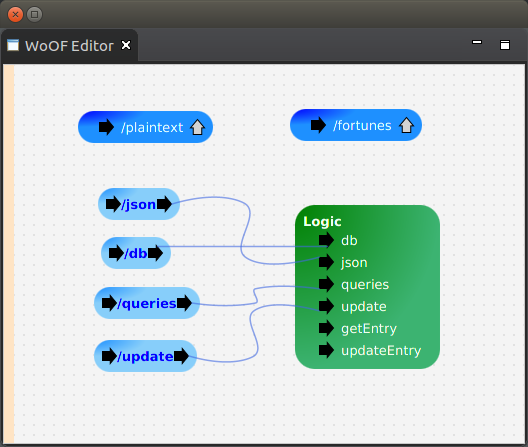This screenshot has height=447, width=528.
Task: Click the Logic section title
Action: click(322, 222)
